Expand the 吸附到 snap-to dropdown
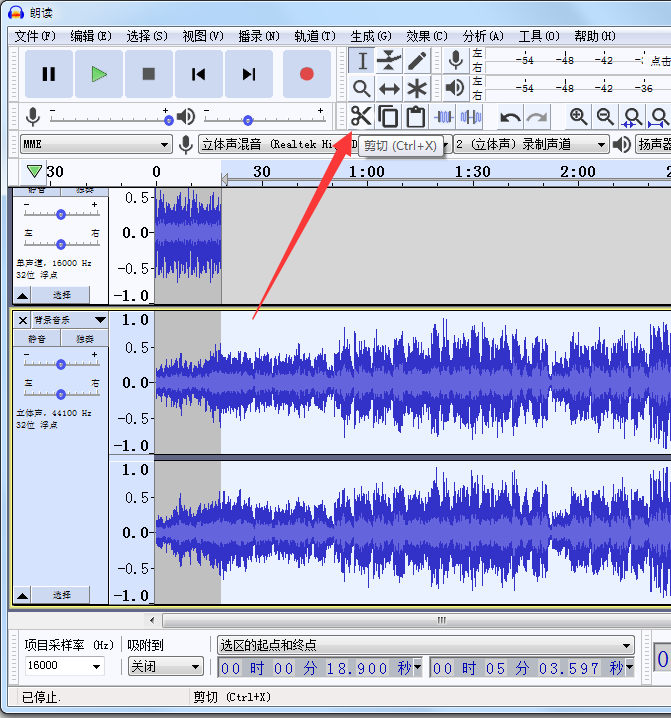The width and height of the screenshot is (671, 718). point(166,667)
